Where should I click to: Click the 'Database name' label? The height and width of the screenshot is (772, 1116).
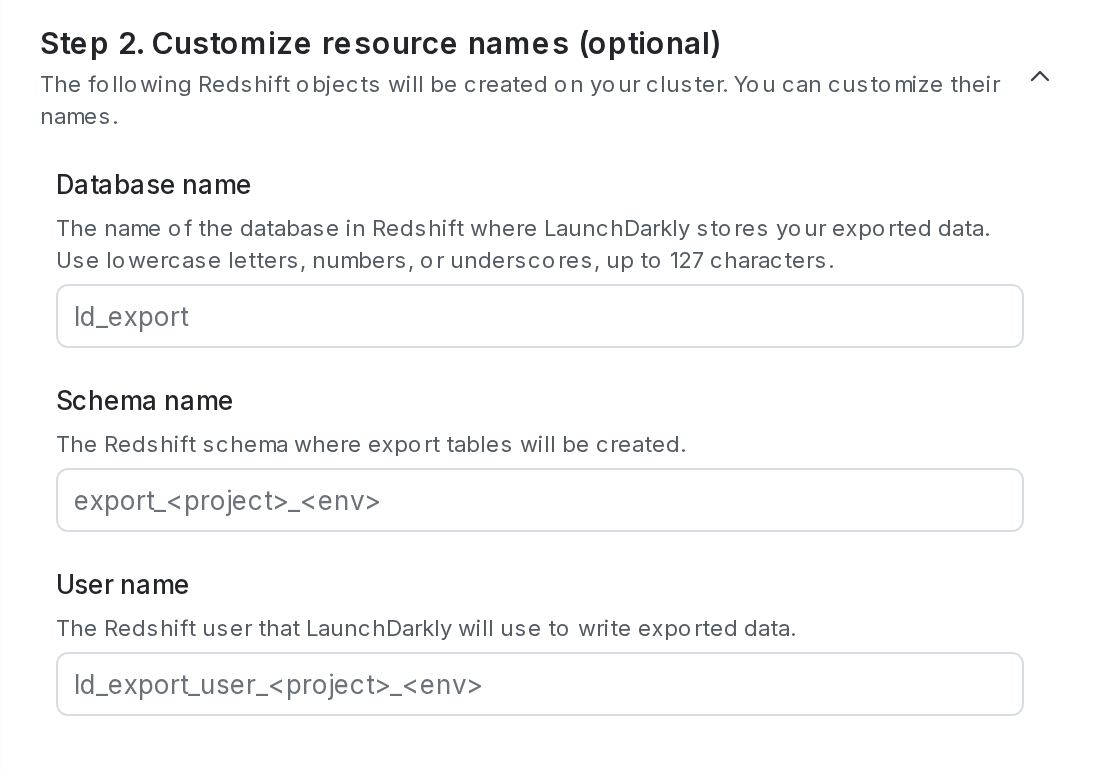click(154, 185)
